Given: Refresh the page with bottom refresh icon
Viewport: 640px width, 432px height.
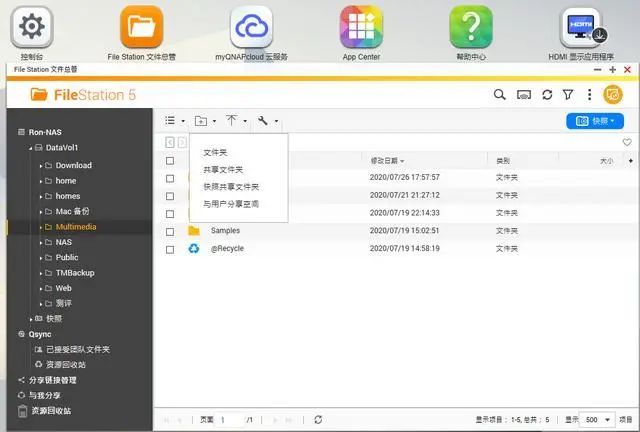Looking at the screenshot, I should pos(318,419).
